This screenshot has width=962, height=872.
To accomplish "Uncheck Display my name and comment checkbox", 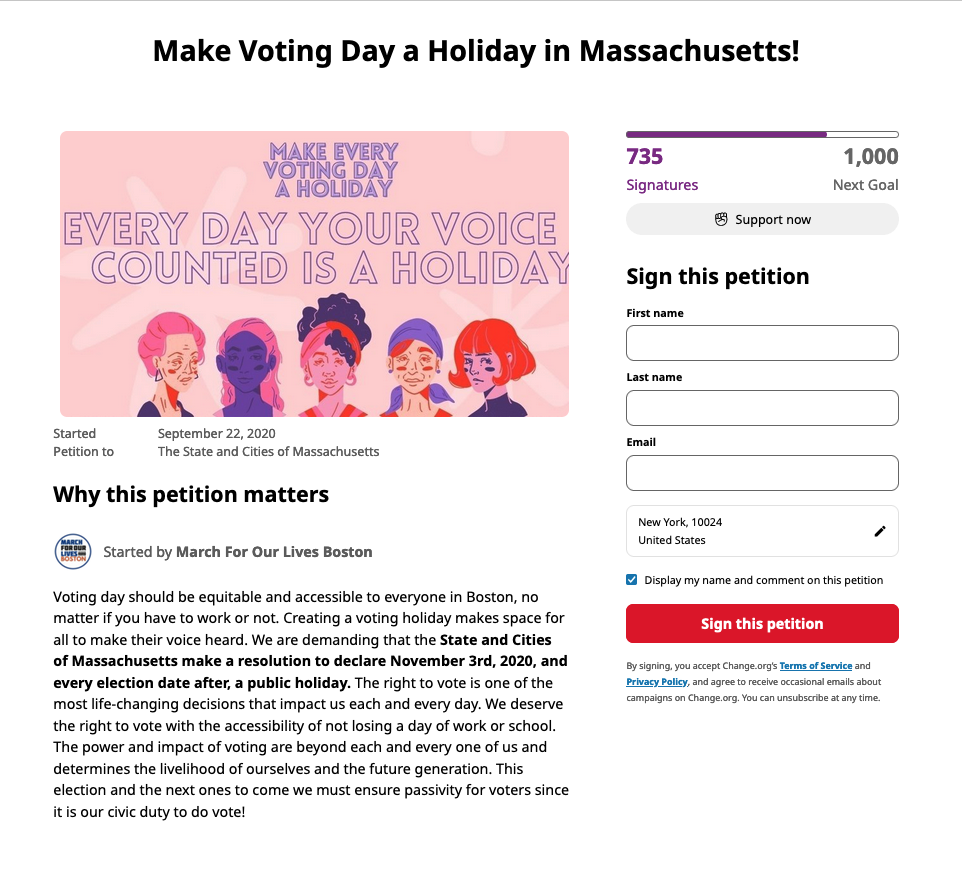I will pyautogui.click(x=631, y=580).
